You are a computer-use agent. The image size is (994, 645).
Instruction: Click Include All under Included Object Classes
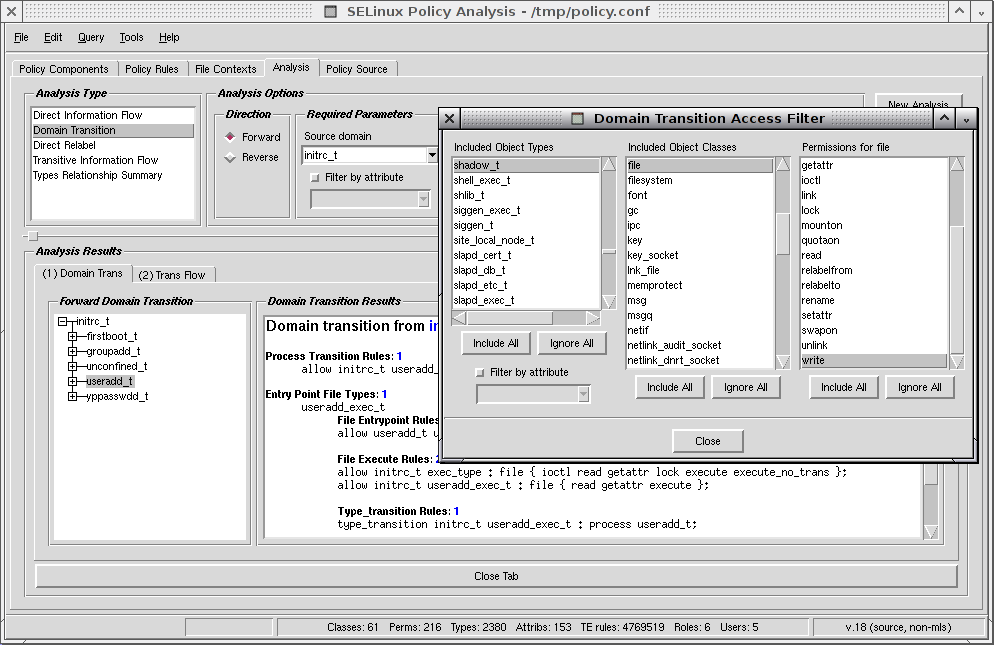669,388
